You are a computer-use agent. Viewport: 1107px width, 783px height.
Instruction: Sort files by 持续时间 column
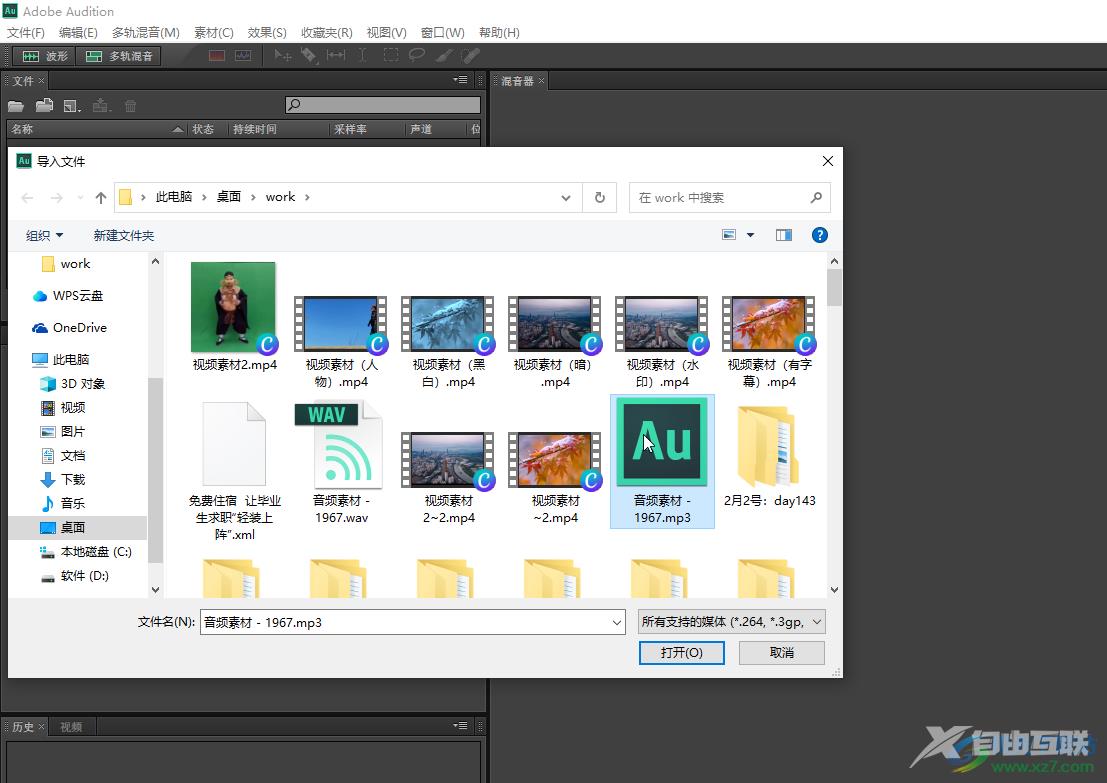click(255, 129)
